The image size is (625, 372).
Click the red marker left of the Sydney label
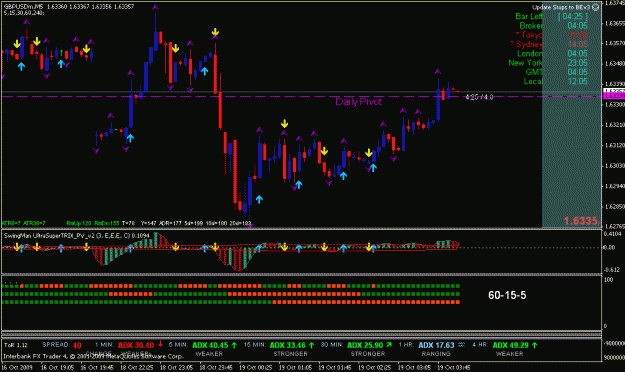(x=512, y=43)
